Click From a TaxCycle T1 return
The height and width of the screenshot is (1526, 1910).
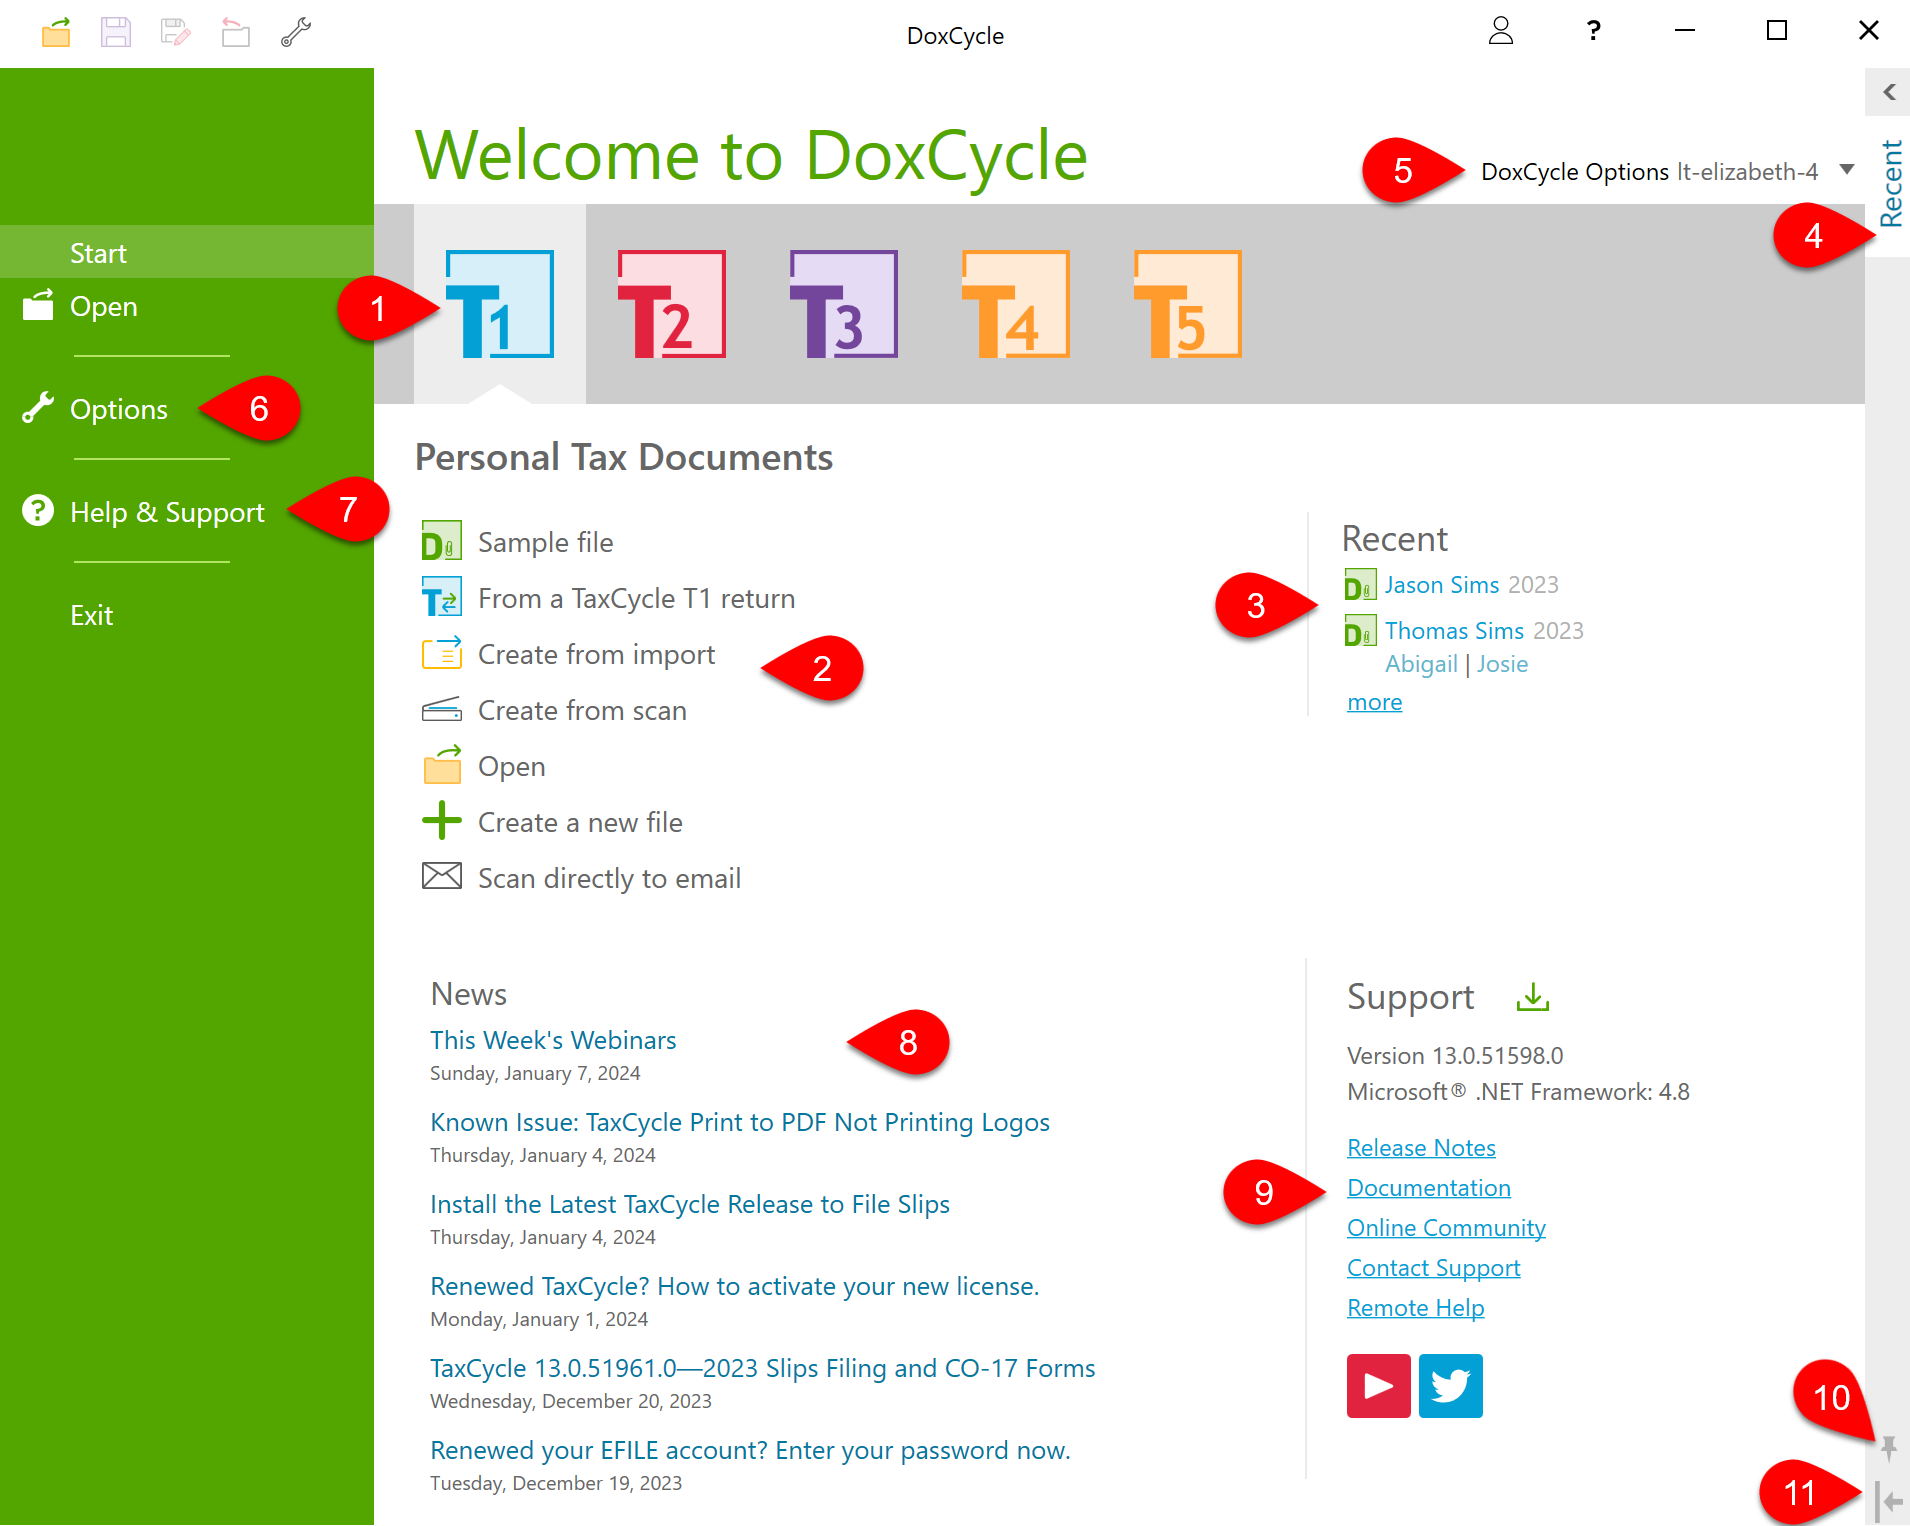click(637, 598)
